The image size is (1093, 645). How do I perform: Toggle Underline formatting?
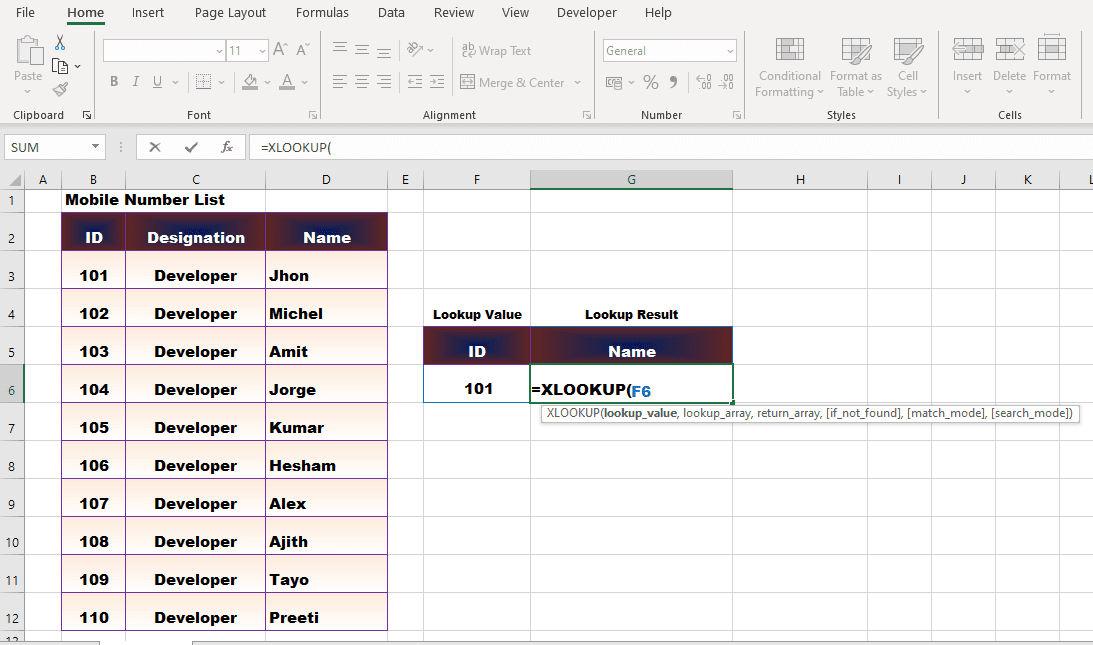point(158,82)
